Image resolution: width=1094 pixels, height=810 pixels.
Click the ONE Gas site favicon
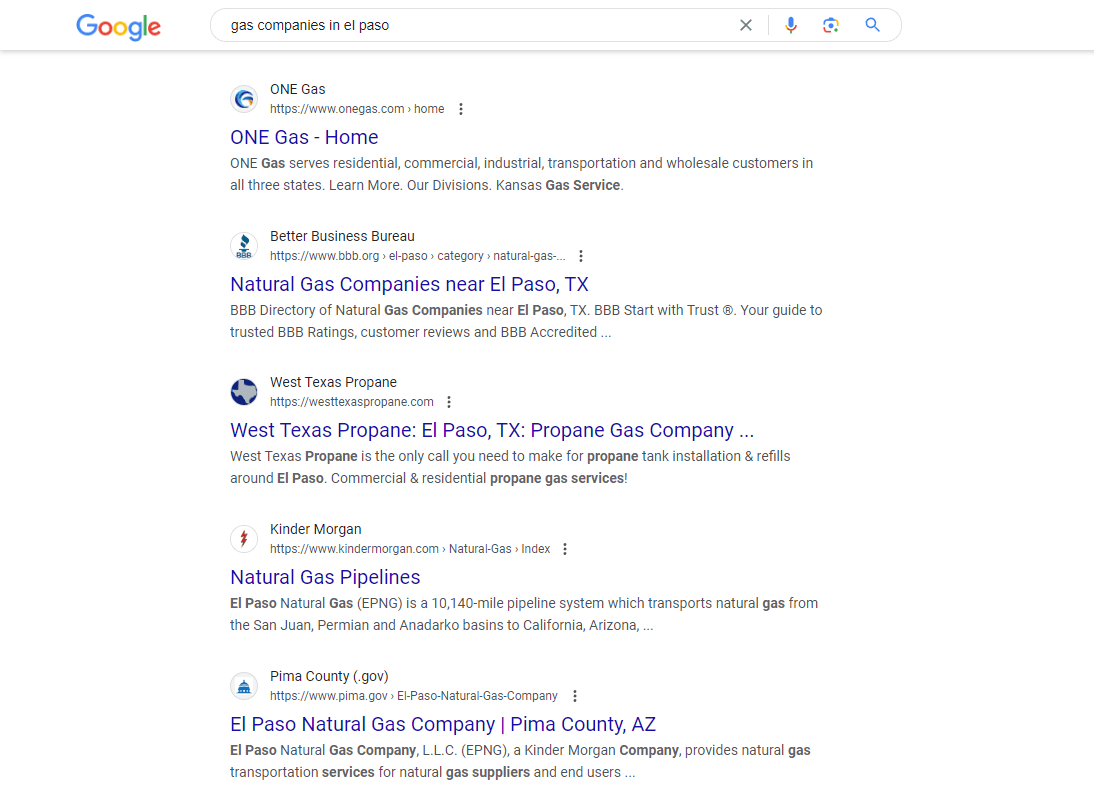(244, 99)
